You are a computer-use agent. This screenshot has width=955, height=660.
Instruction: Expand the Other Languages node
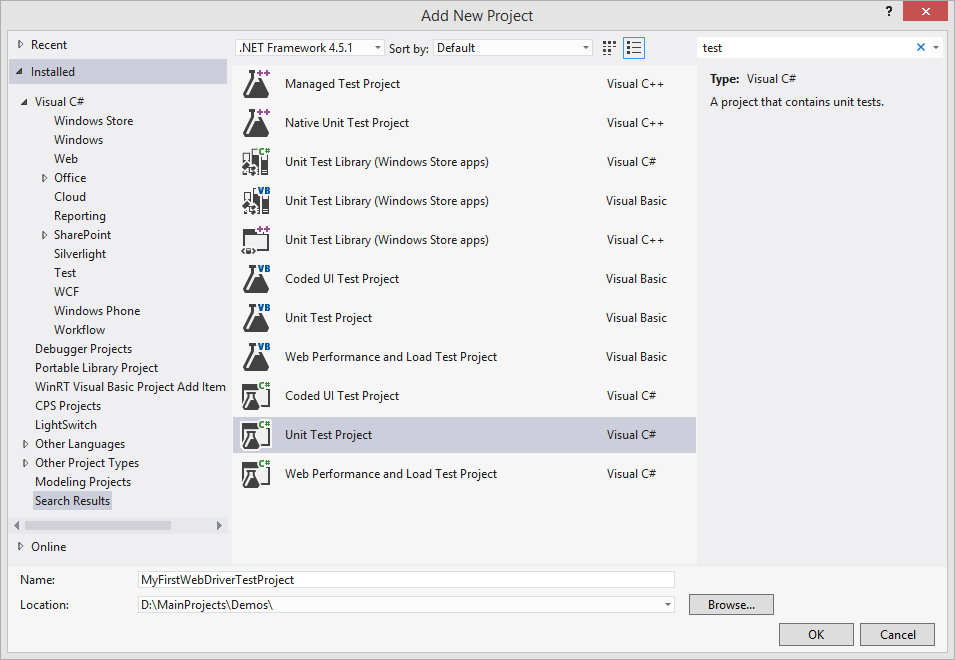pos(26,444)
